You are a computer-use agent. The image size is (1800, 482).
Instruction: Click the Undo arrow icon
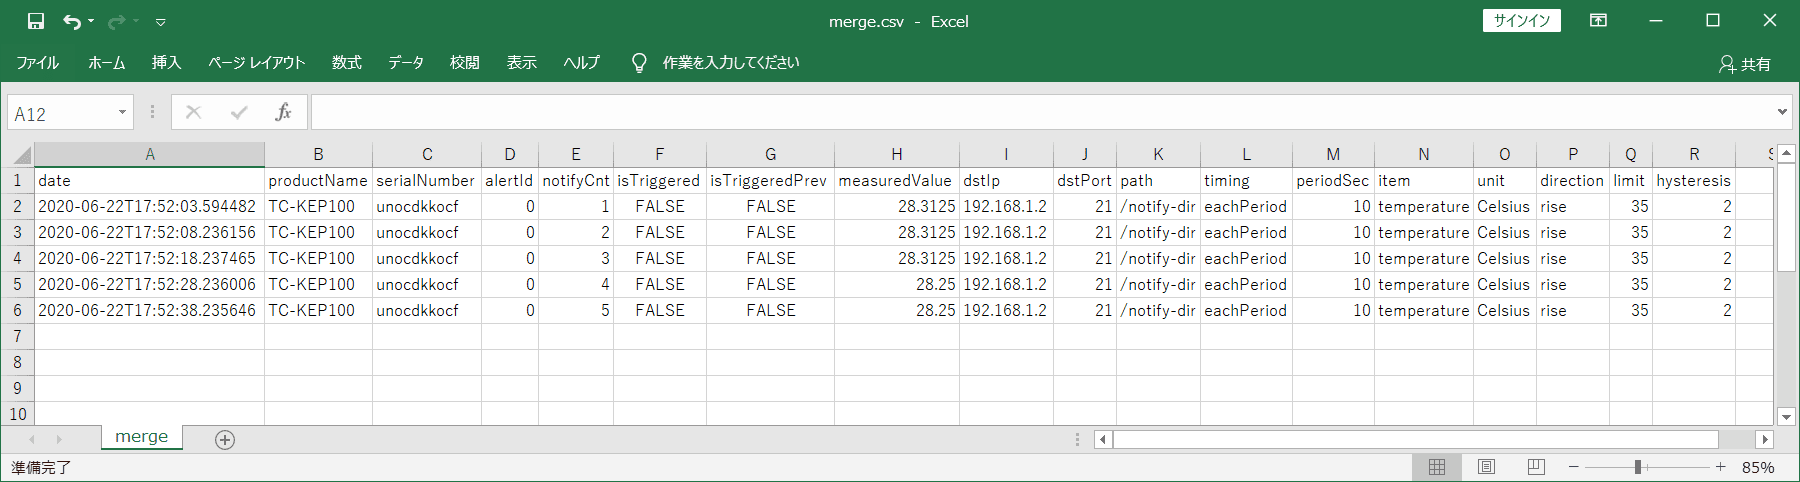point(72,21)
